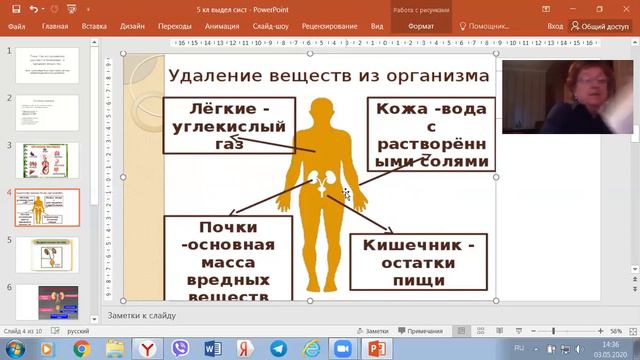Open Google Chrome from the taskbar
640x360 pixels.
(82, 349)
